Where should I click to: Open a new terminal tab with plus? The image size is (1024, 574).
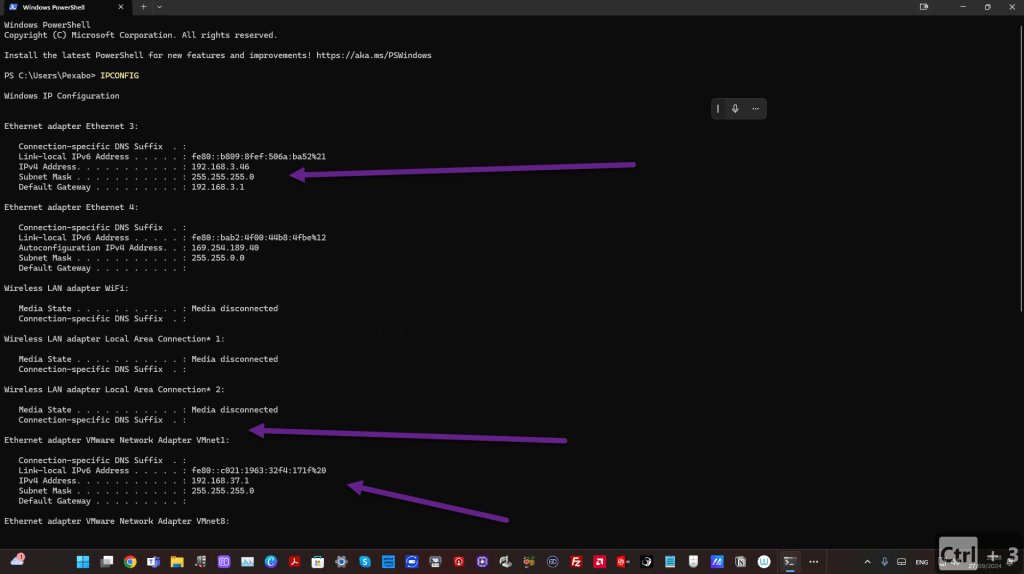(144, 7)
